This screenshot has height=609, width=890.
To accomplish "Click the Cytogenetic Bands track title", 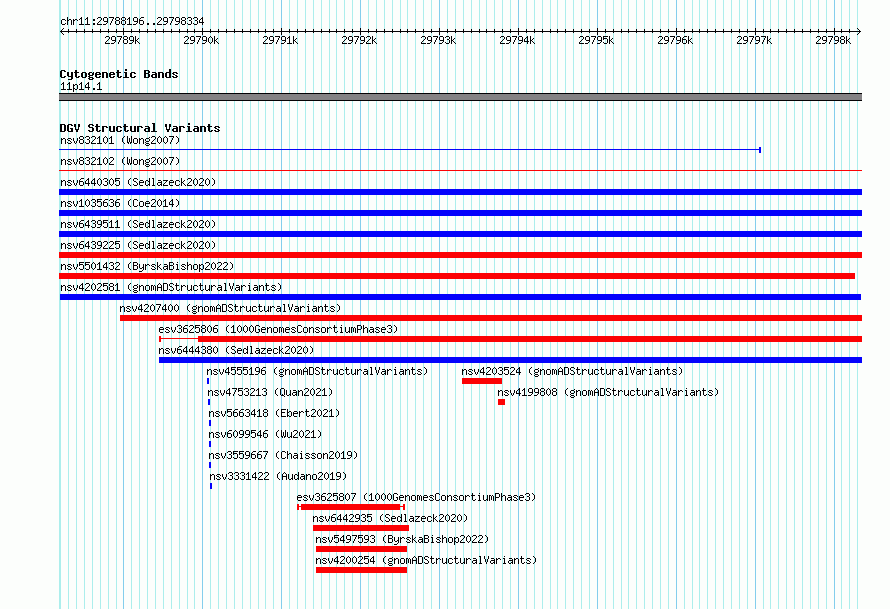I will [x=119, y=74].
